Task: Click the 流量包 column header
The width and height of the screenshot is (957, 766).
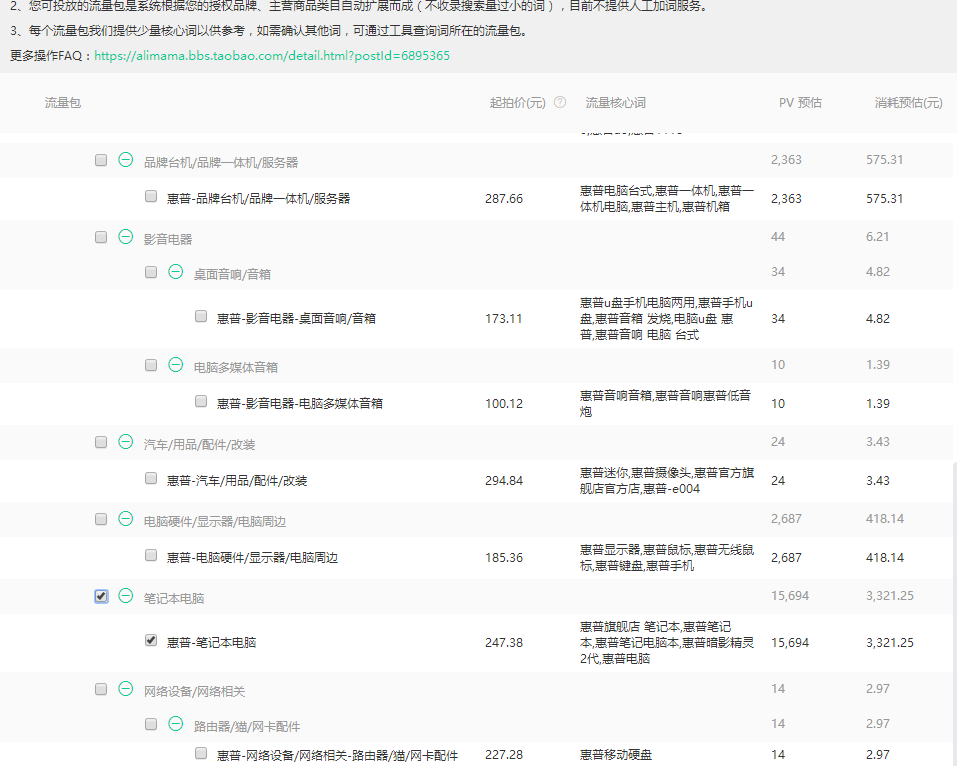Action: point(61,102)
